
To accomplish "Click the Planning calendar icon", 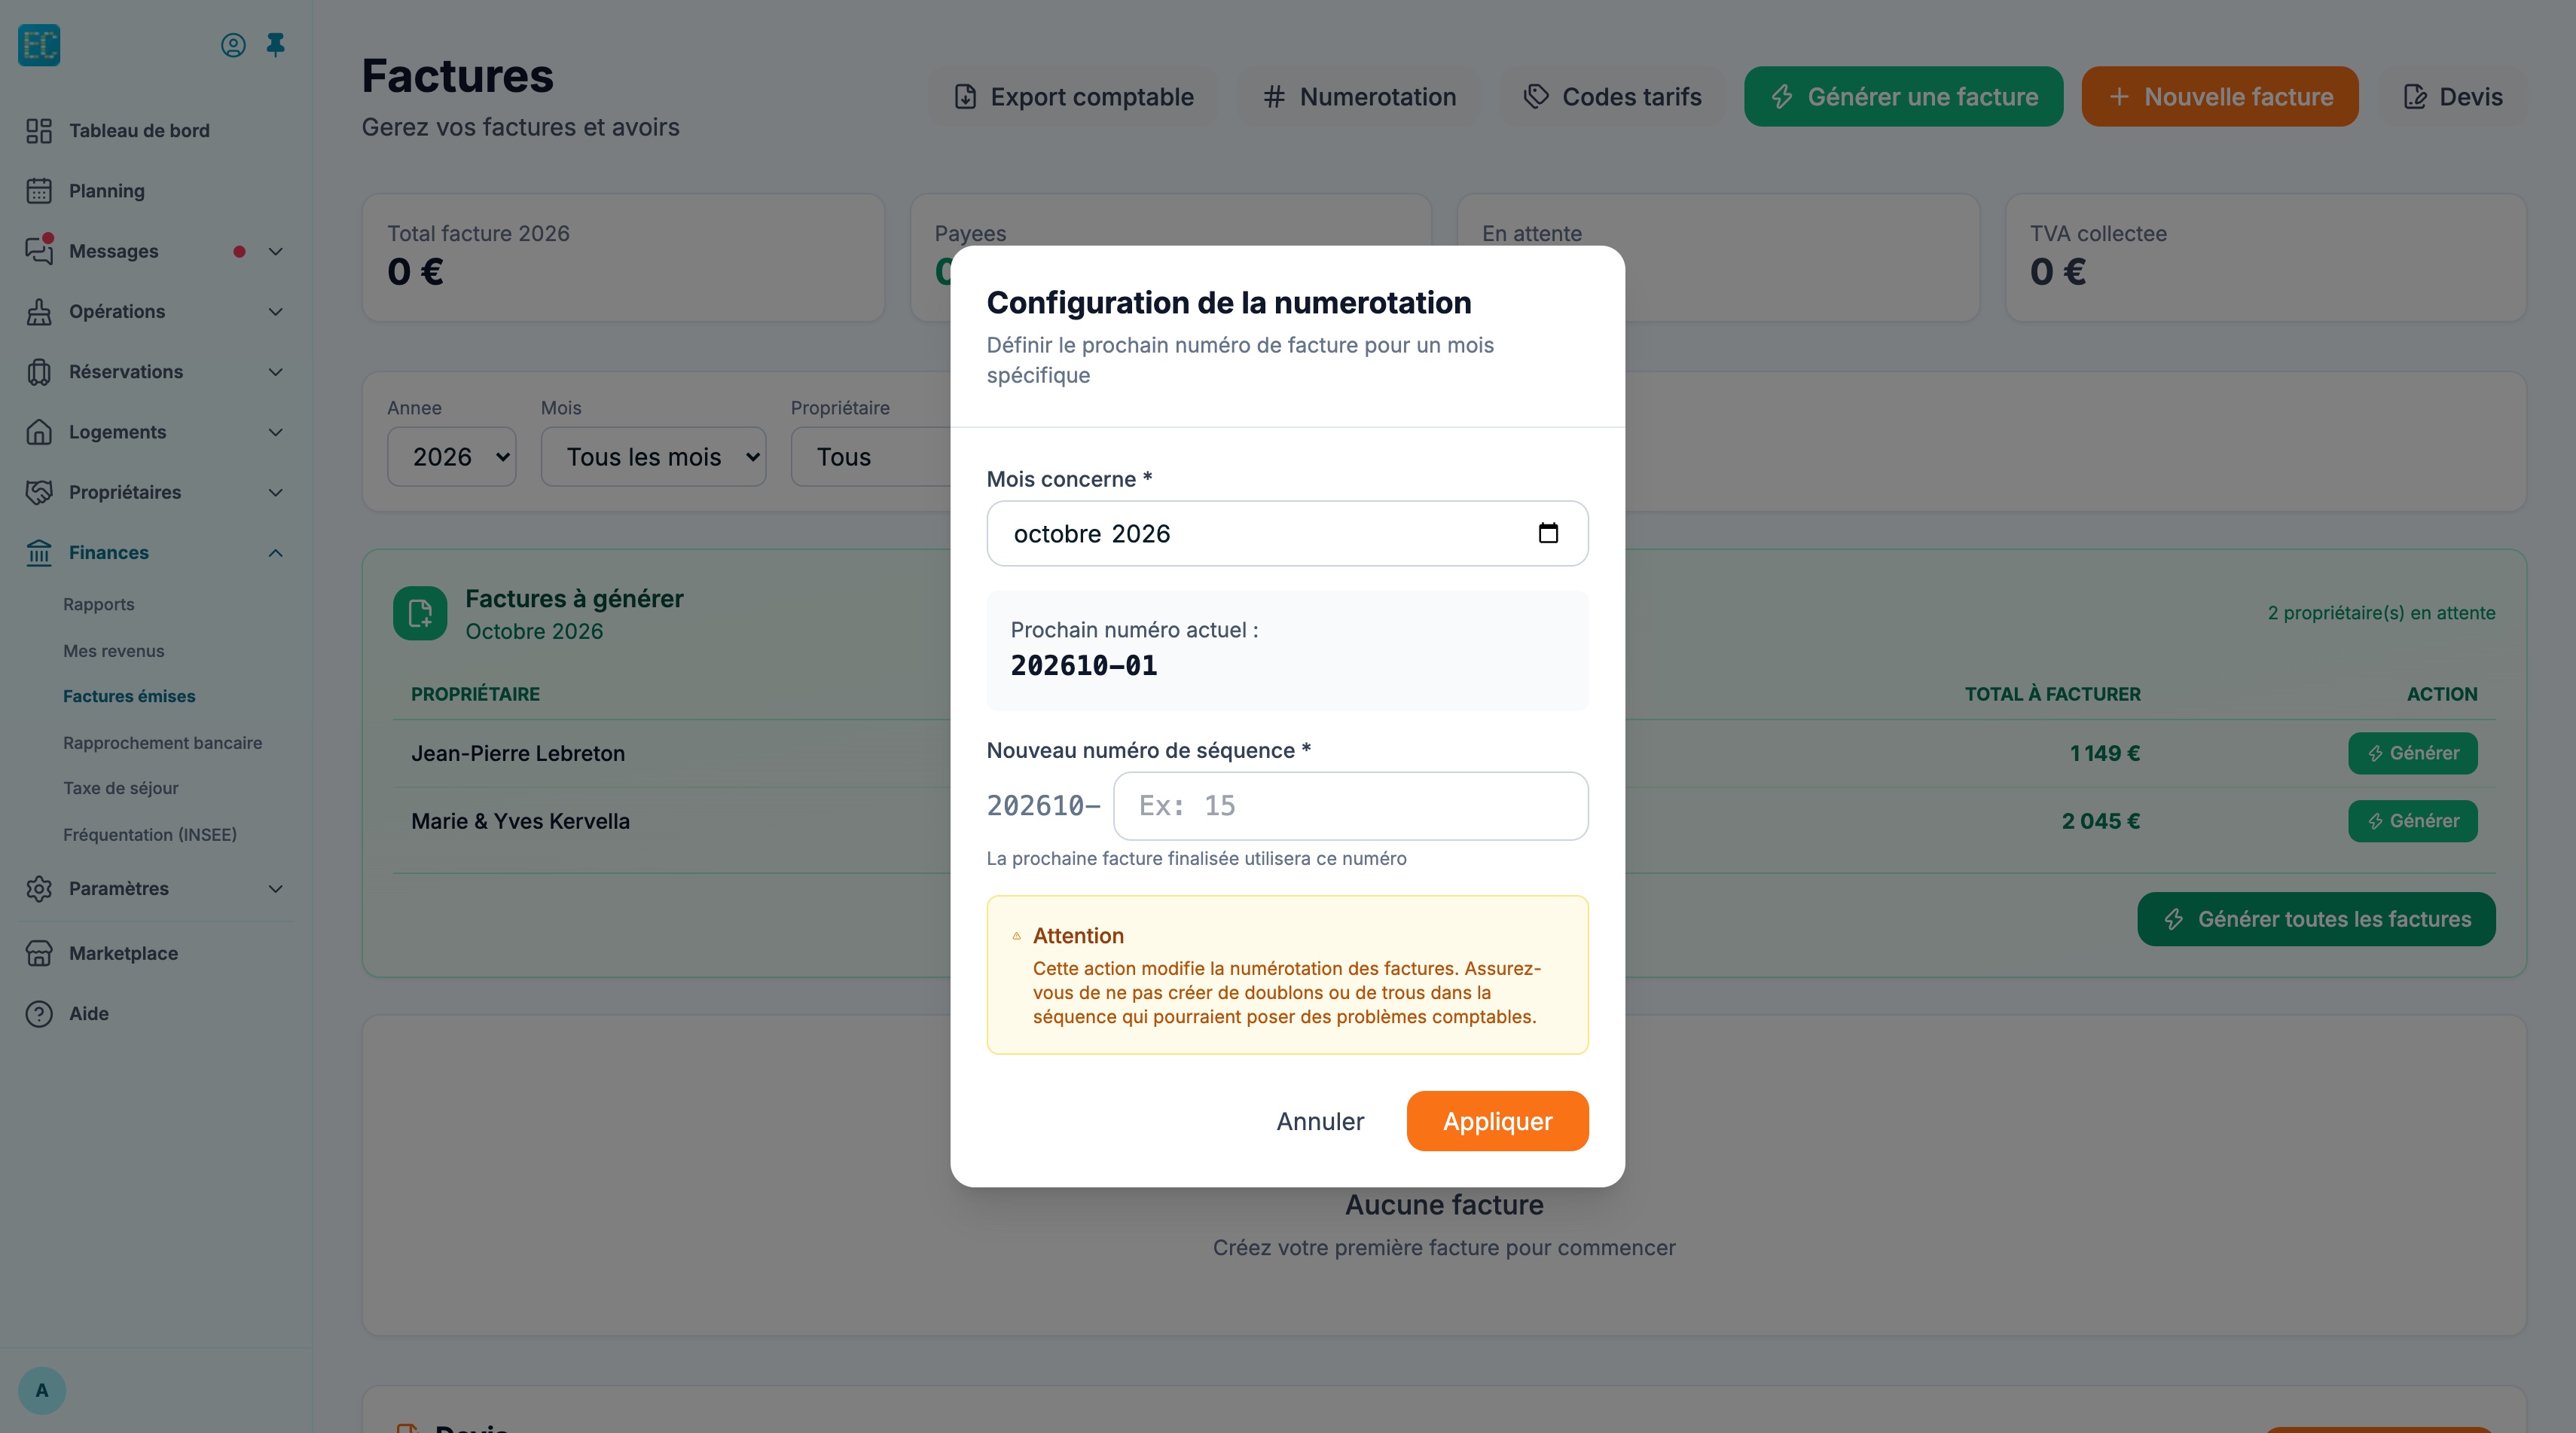I will click(39, 191).
